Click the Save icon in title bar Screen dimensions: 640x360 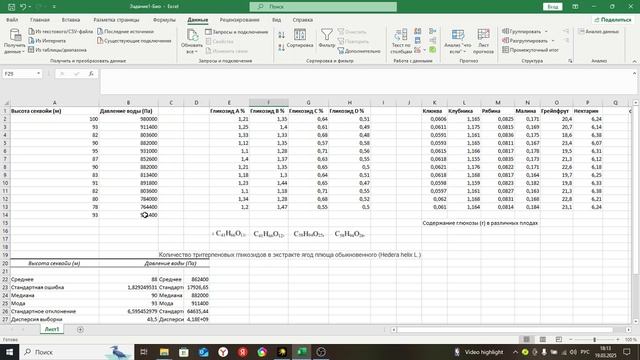click(11, 7)
